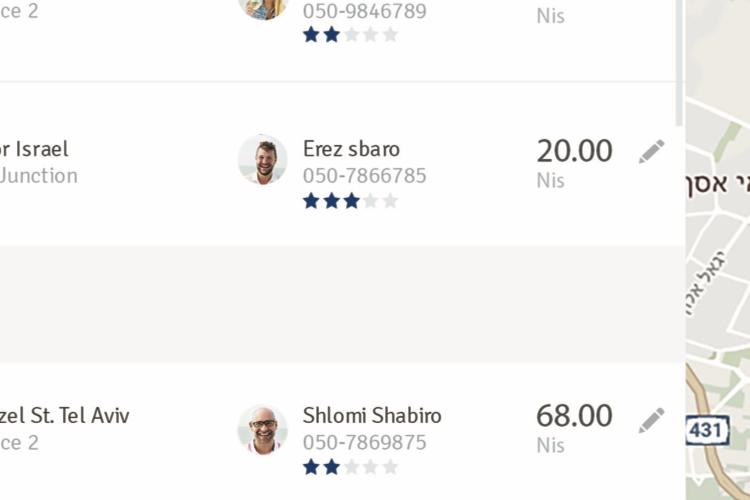Click the edit pencil for Erez sbaro
750x500 pixels.
(651, 151)
